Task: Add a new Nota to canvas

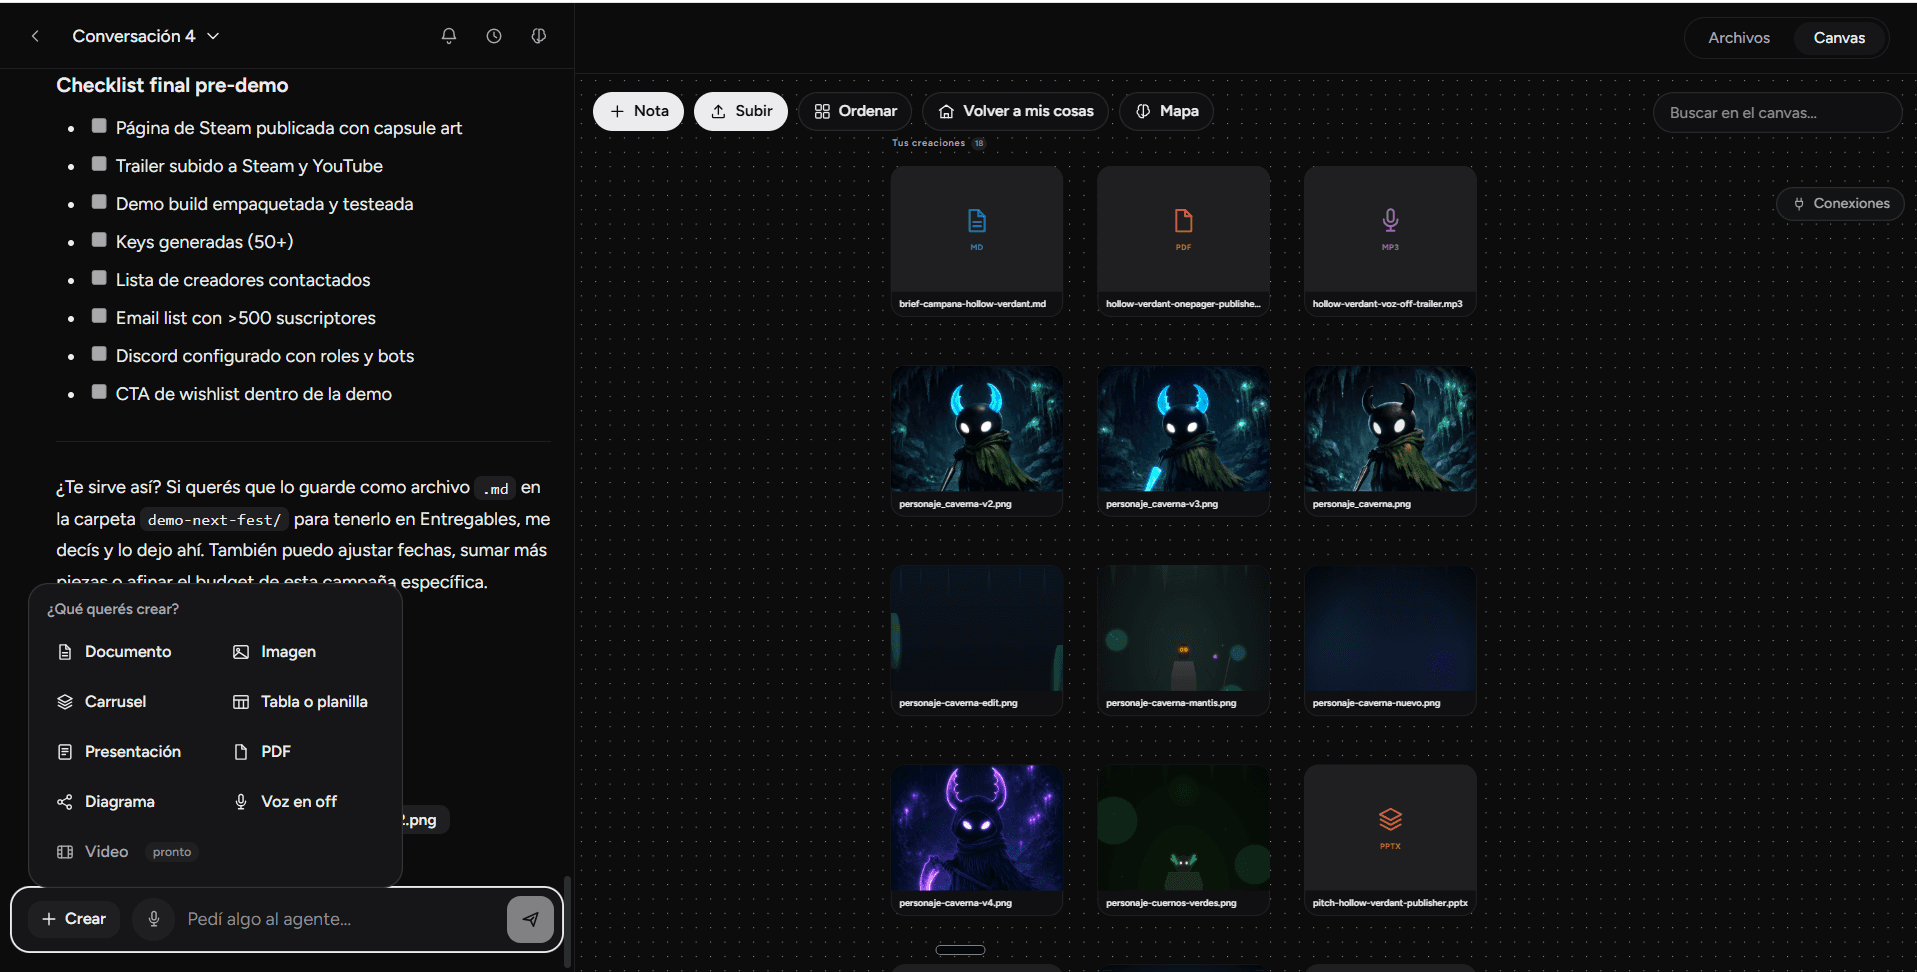Action: pyautogui.click(x=638, y=111)
